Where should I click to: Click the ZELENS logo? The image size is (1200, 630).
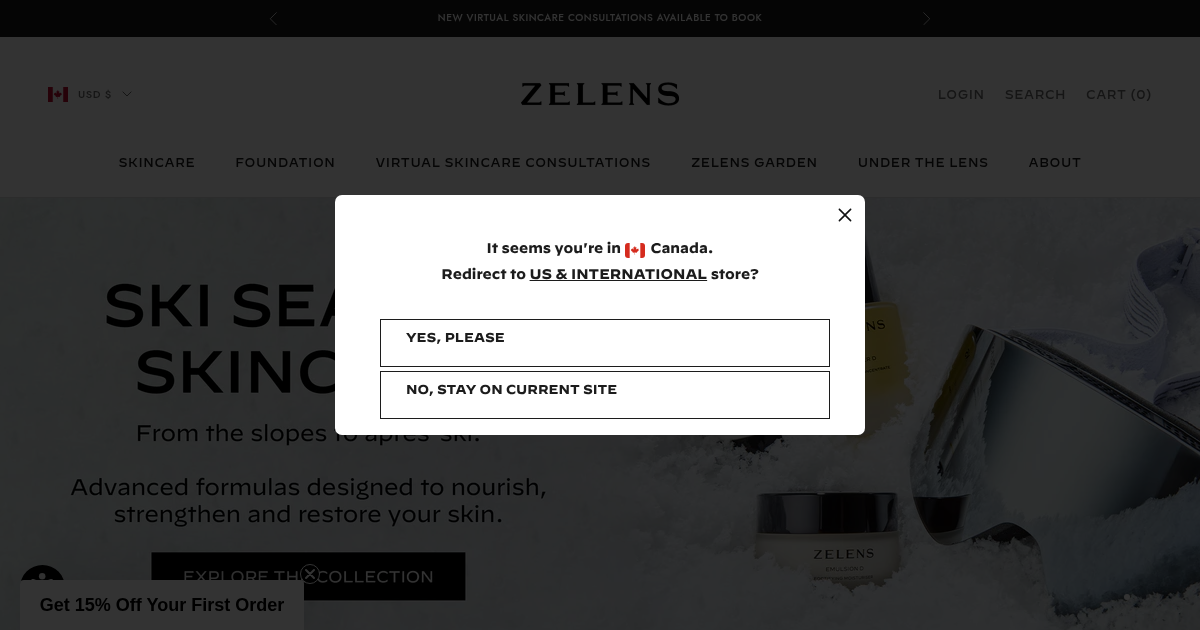(600, 94)
